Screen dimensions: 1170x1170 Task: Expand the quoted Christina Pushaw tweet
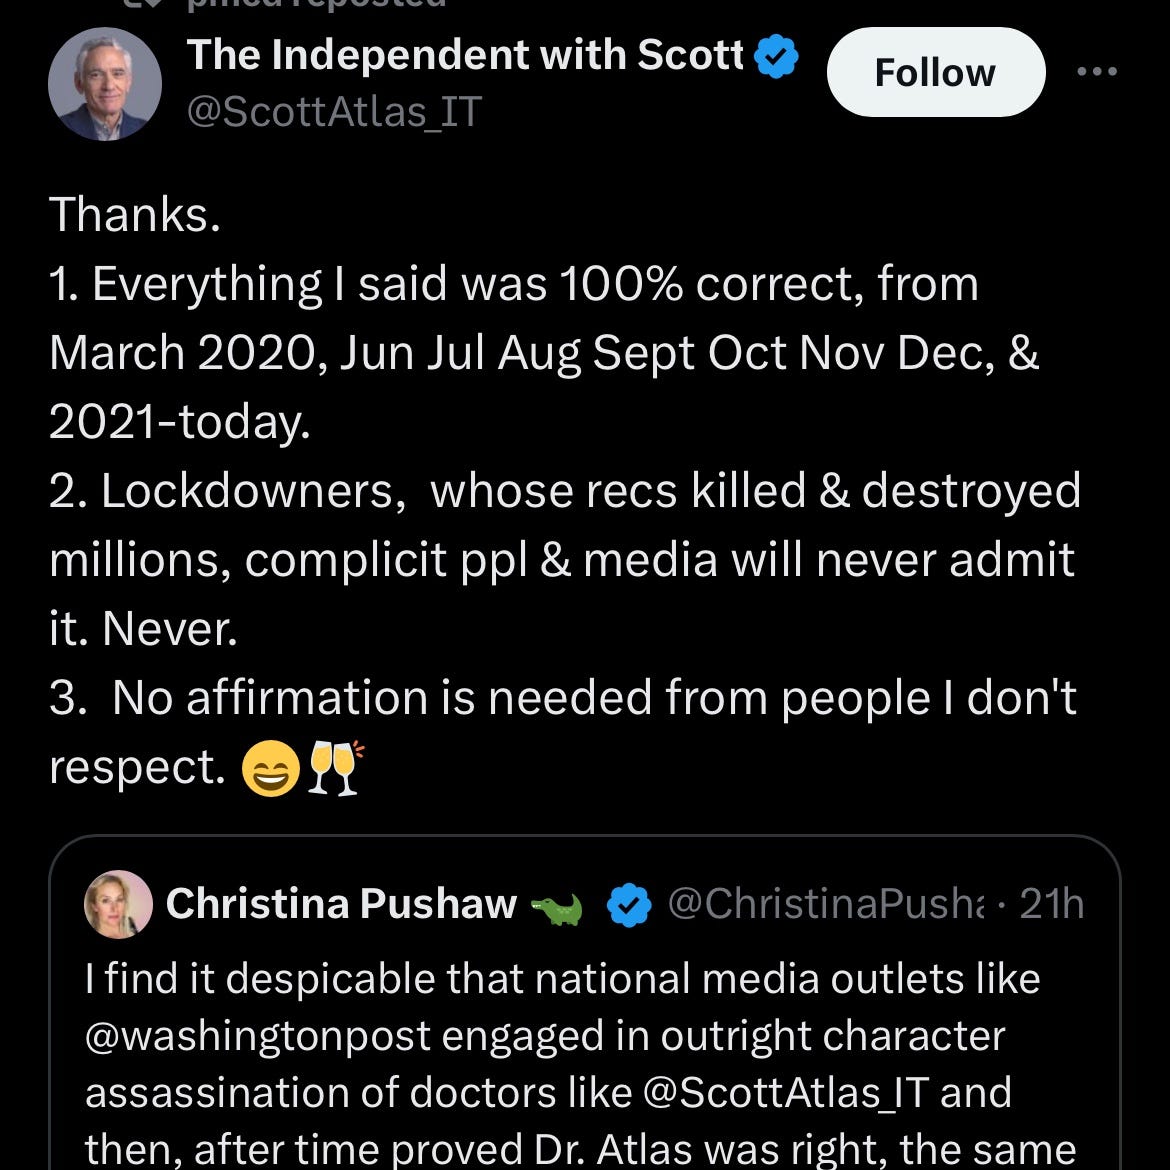click(585, 1000)
